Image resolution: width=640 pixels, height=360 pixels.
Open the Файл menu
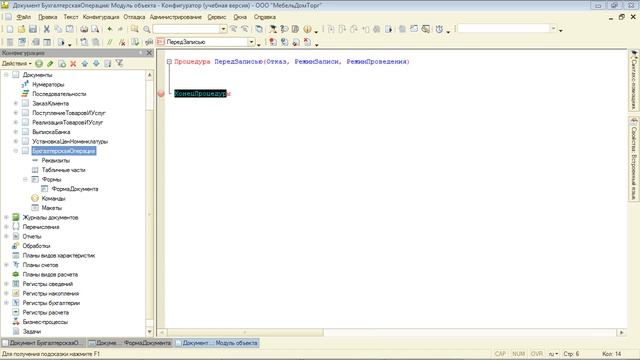coord(24,17)
